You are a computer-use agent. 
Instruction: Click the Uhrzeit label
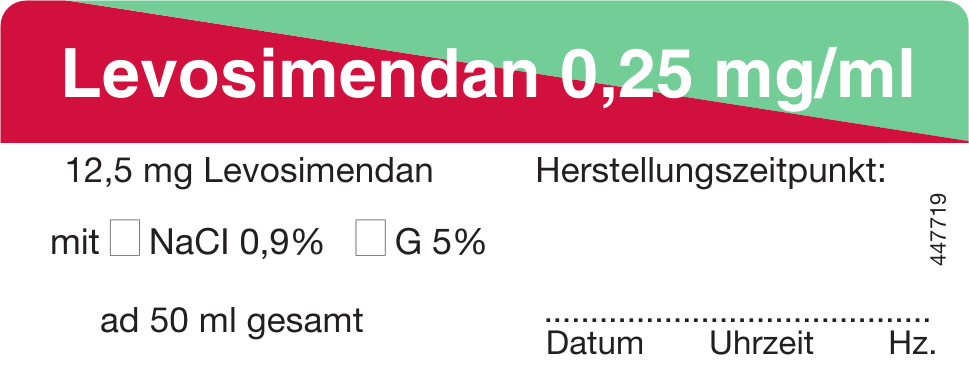point(761,344)
